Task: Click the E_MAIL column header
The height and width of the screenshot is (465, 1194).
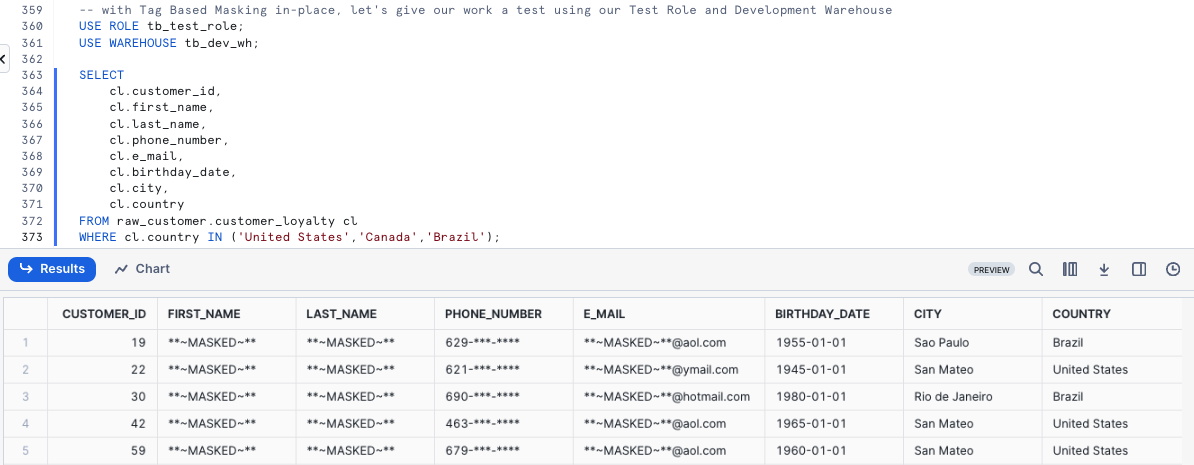Action: coord(604,314)
